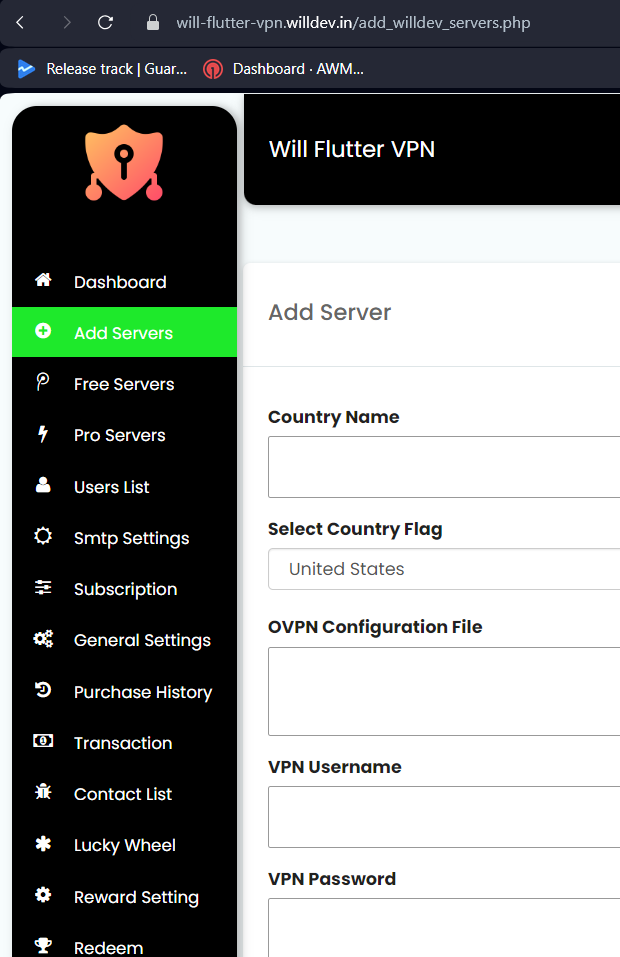Click the VPN Password label
The width and height of the screenshot is (620, 957).
(x=332, y=879)
